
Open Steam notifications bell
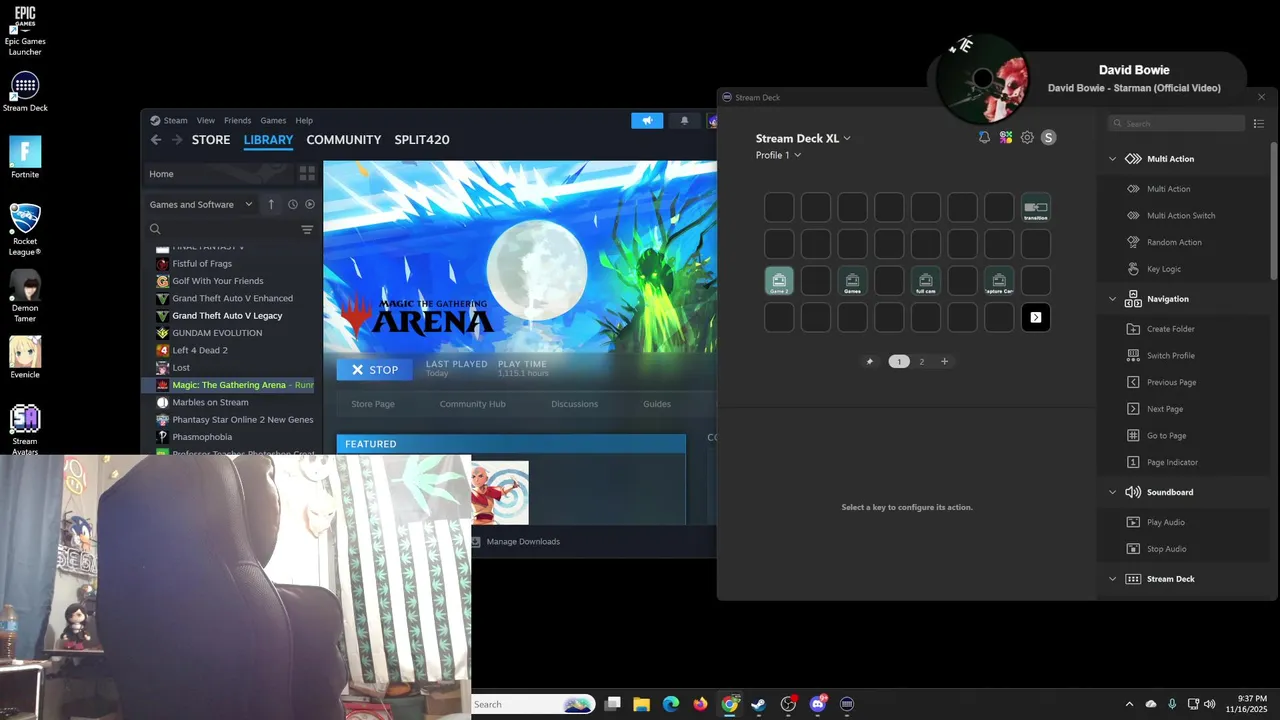click(x=684, y=121)
